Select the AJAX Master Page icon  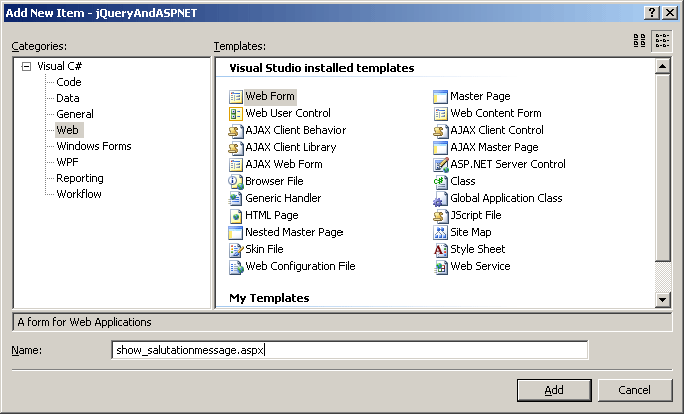[x=441, y=148]
